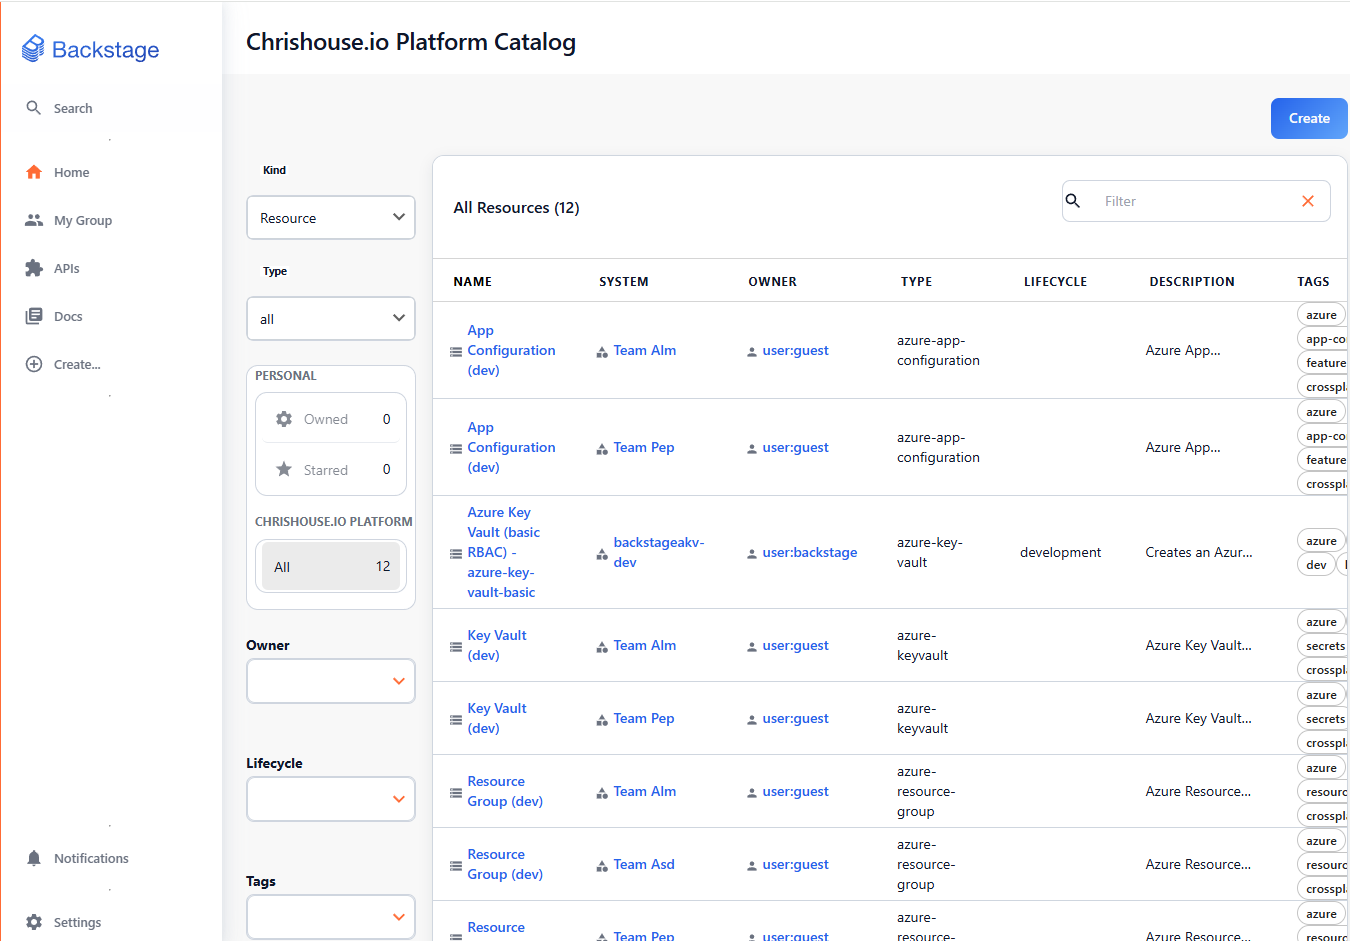Click the Create... plus icon in sidebar
This screenshot has height=941, width=1350.
[x=34, y=364]
